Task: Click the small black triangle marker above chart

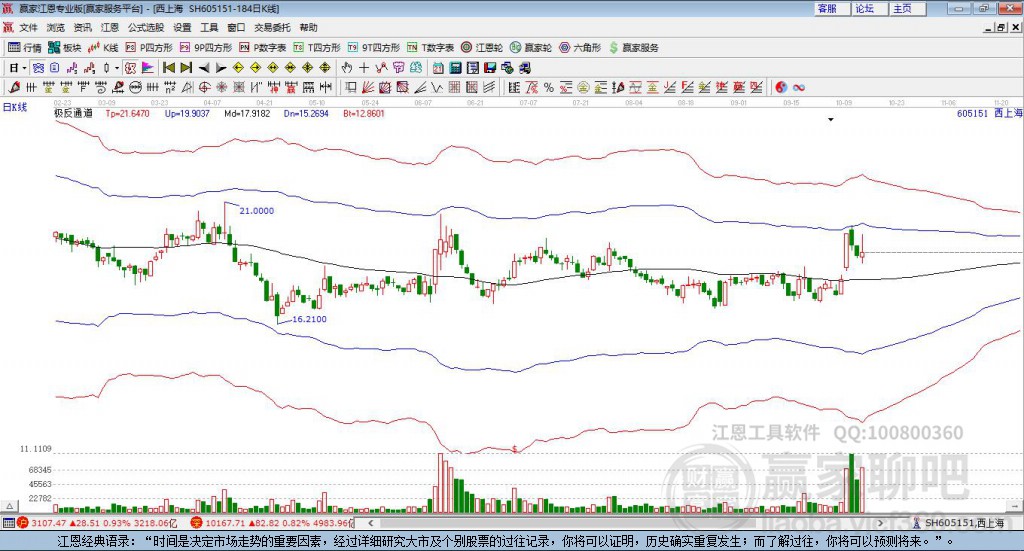Action: pyautogui.click(x=831, y=119)
